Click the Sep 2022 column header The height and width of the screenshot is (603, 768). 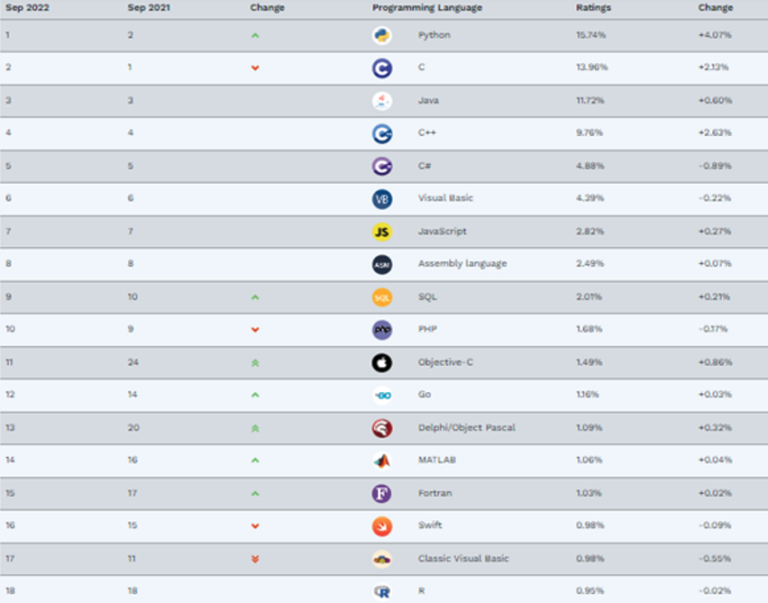(x=27, y=7)
